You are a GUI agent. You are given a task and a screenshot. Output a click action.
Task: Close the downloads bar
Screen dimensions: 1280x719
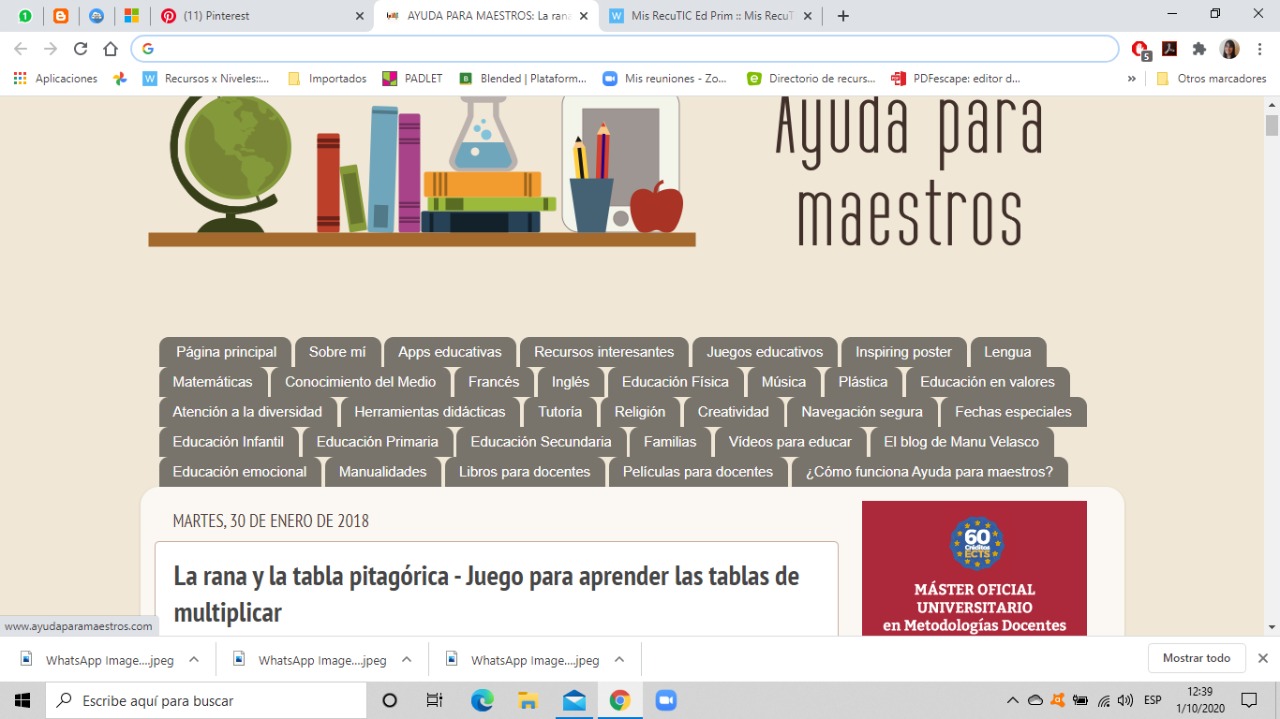coord(1263,659)
